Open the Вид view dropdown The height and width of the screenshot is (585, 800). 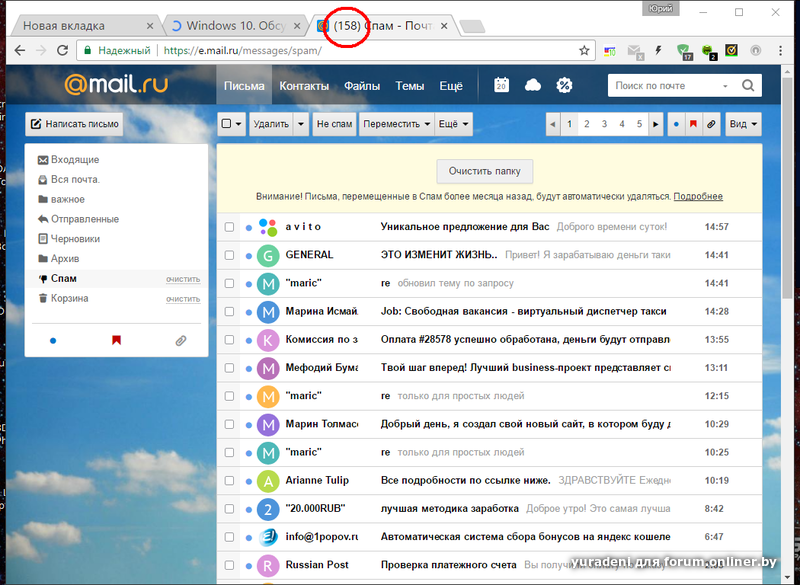click(x=743, y=124)
